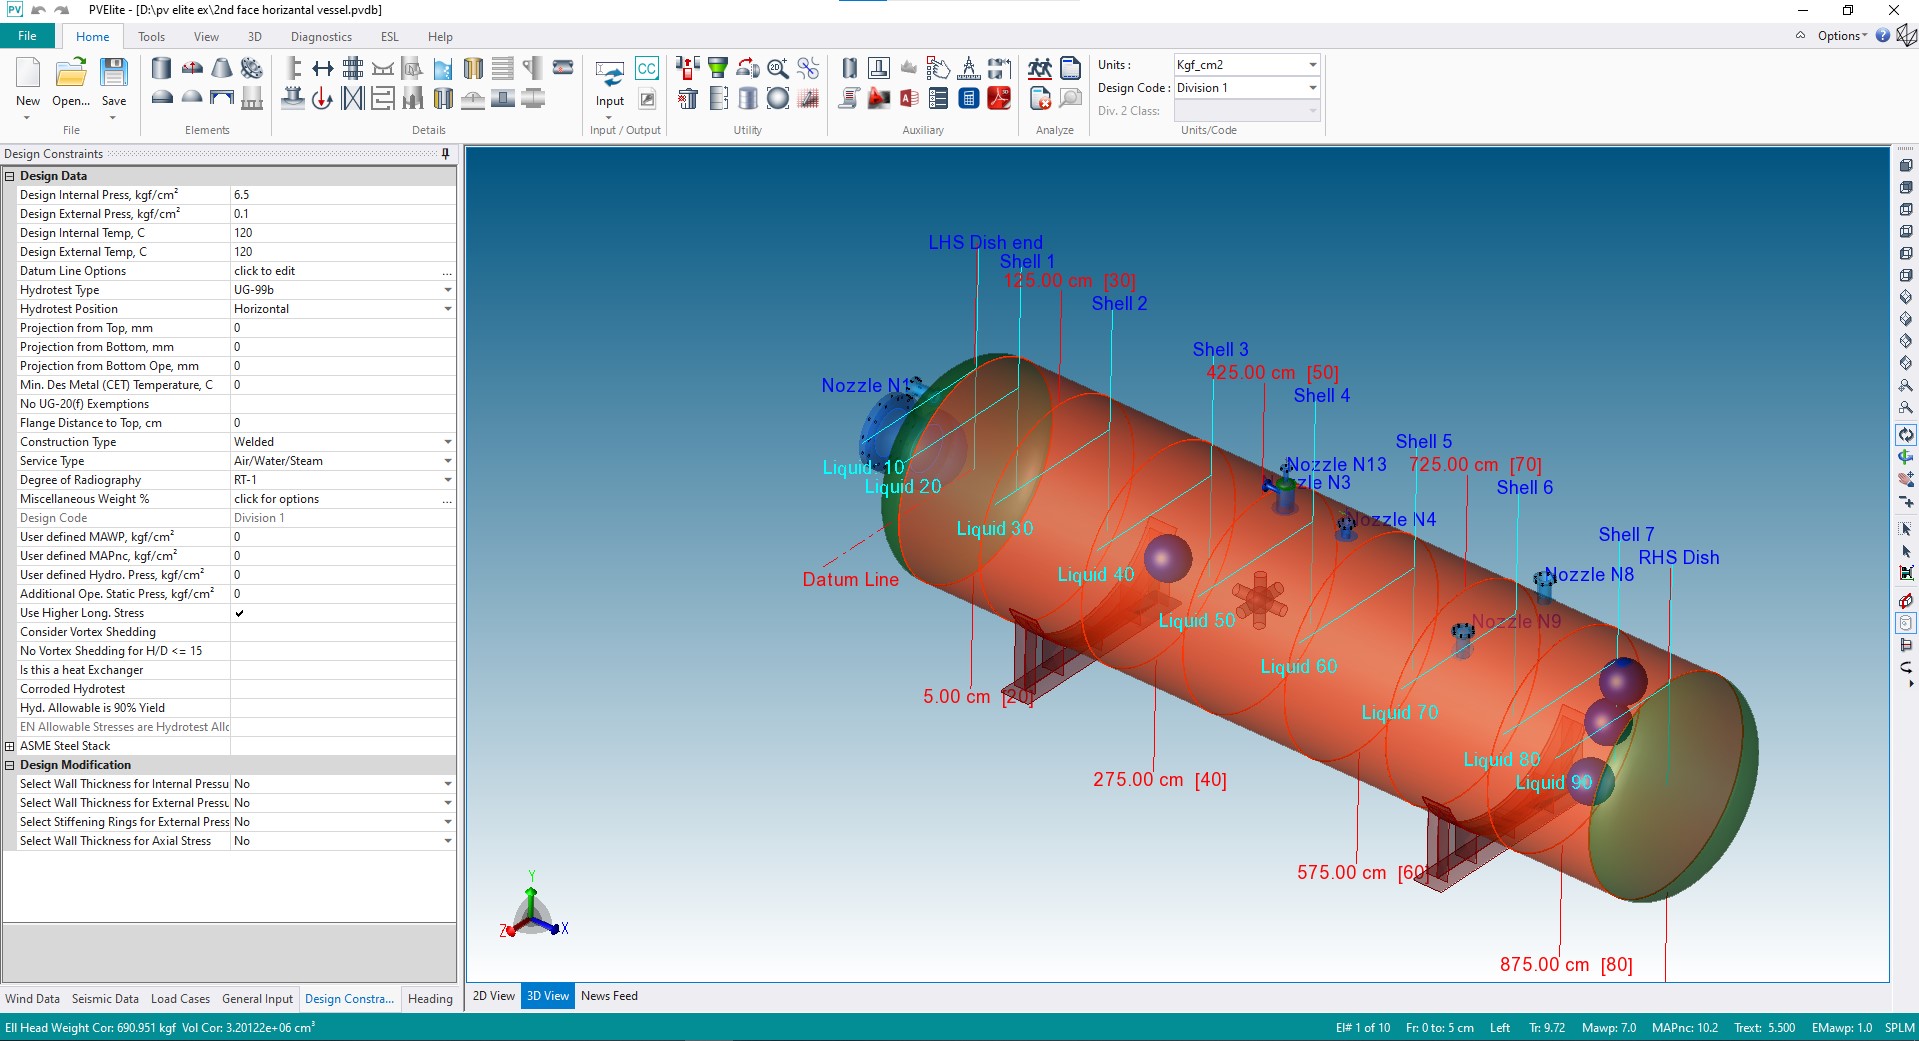Click the 2D zoom magnifier icon
The height and width of the screenshot is (1041, 1919).
click(x=777, y=68)
